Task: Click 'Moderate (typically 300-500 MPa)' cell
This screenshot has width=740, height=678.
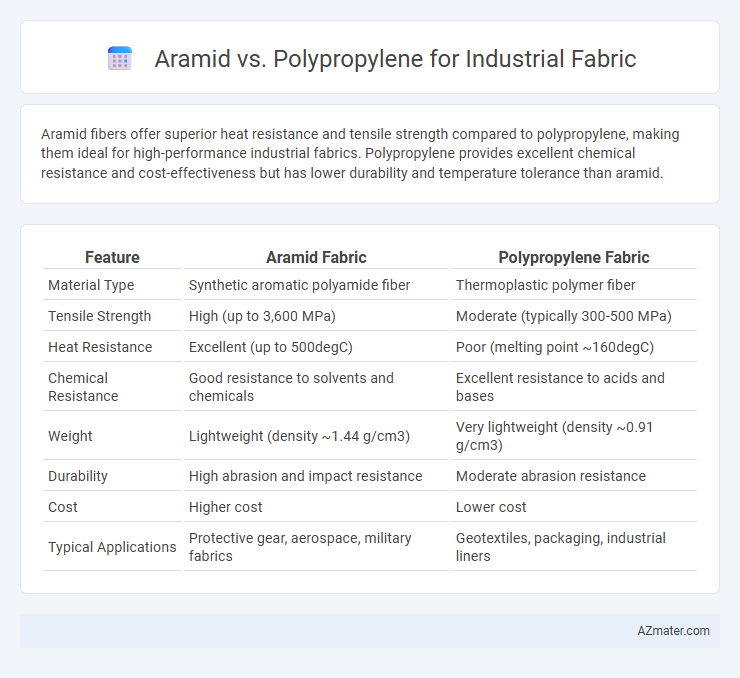Action: coord(563,316)
